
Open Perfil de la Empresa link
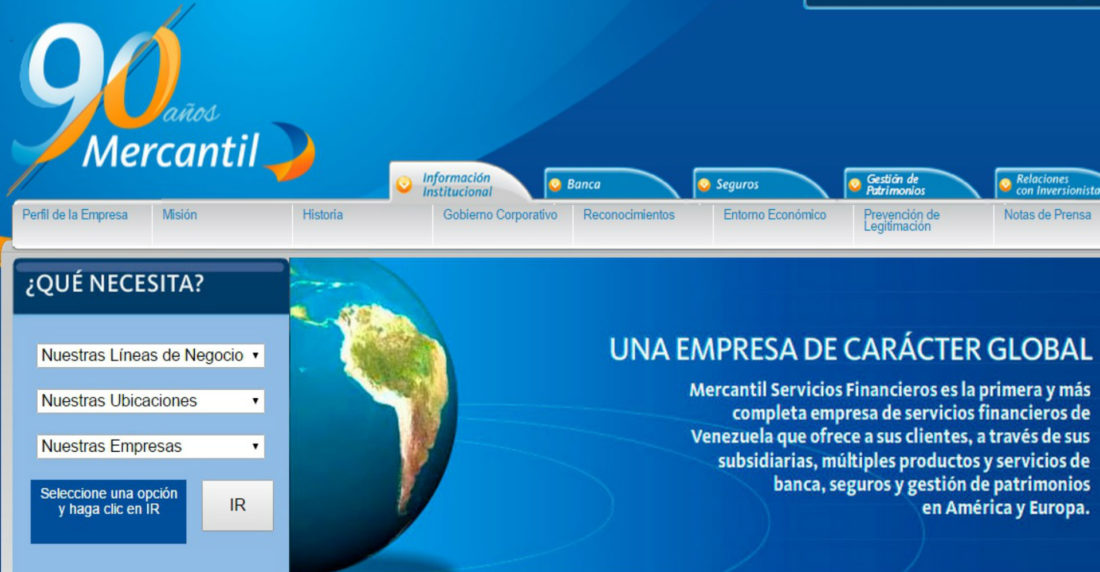coord(75,215)
